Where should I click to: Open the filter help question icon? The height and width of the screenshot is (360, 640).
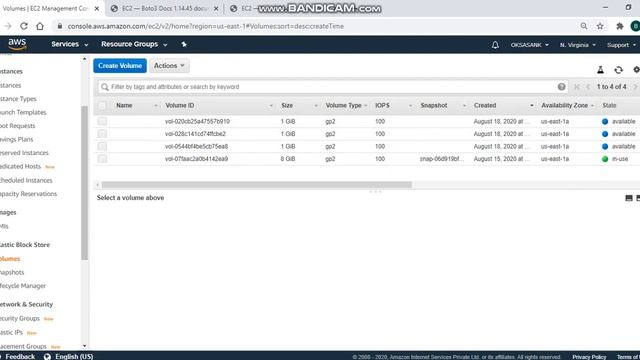pos(562,87)
